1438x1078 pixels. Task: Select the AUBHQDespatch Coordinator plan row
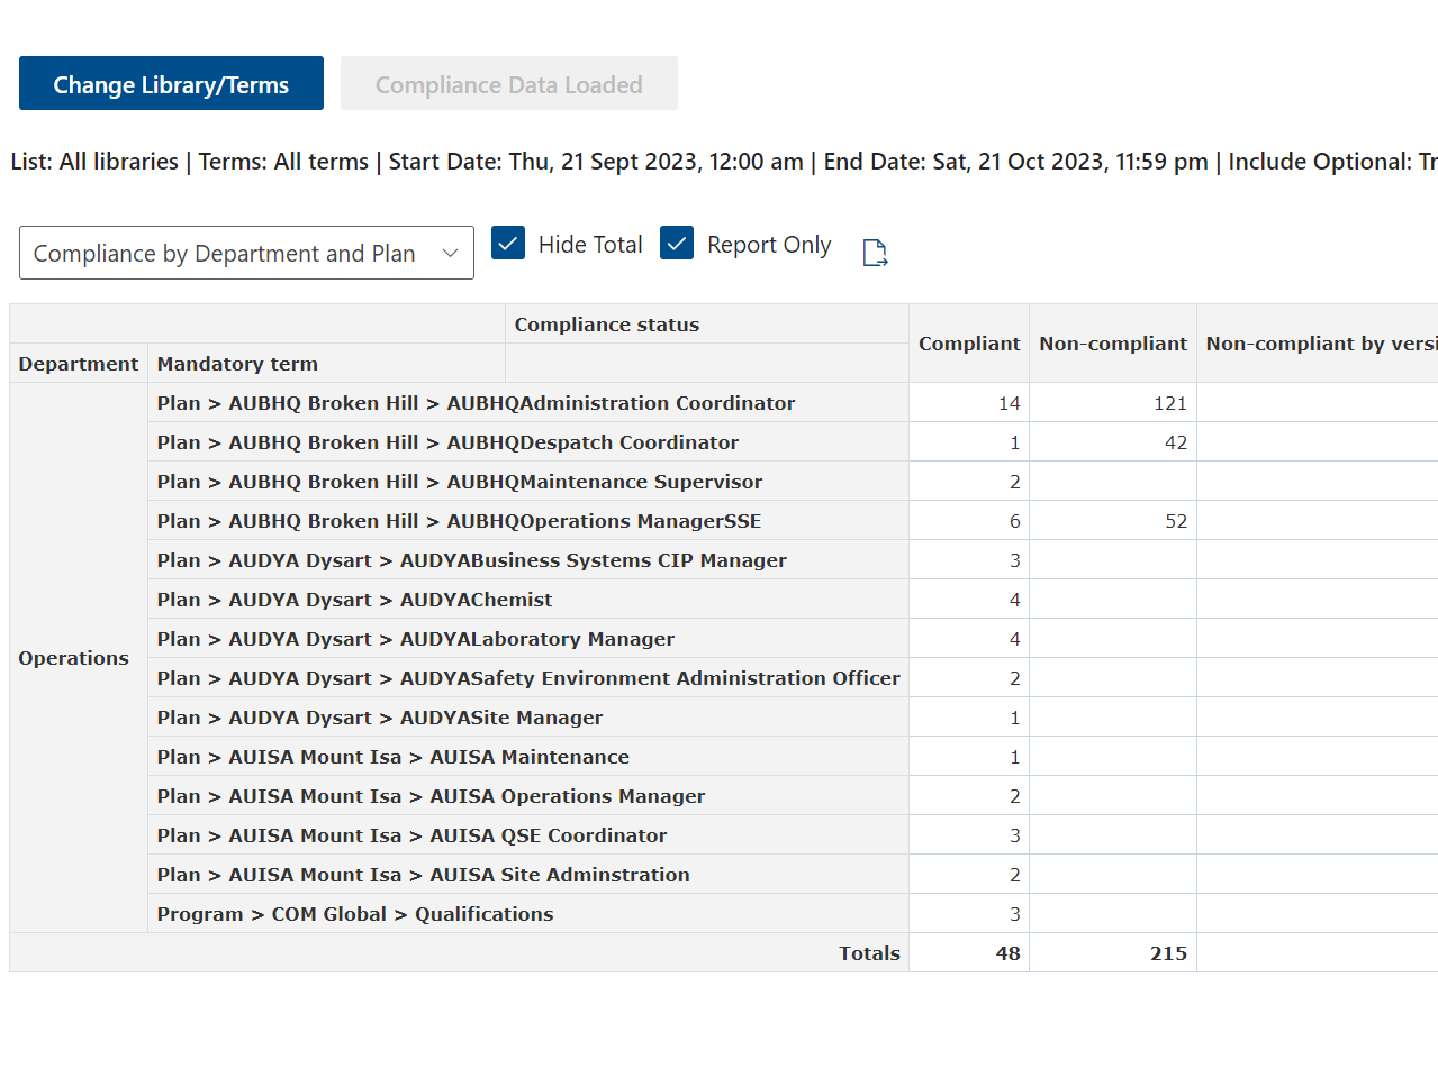tap(448, 442)
